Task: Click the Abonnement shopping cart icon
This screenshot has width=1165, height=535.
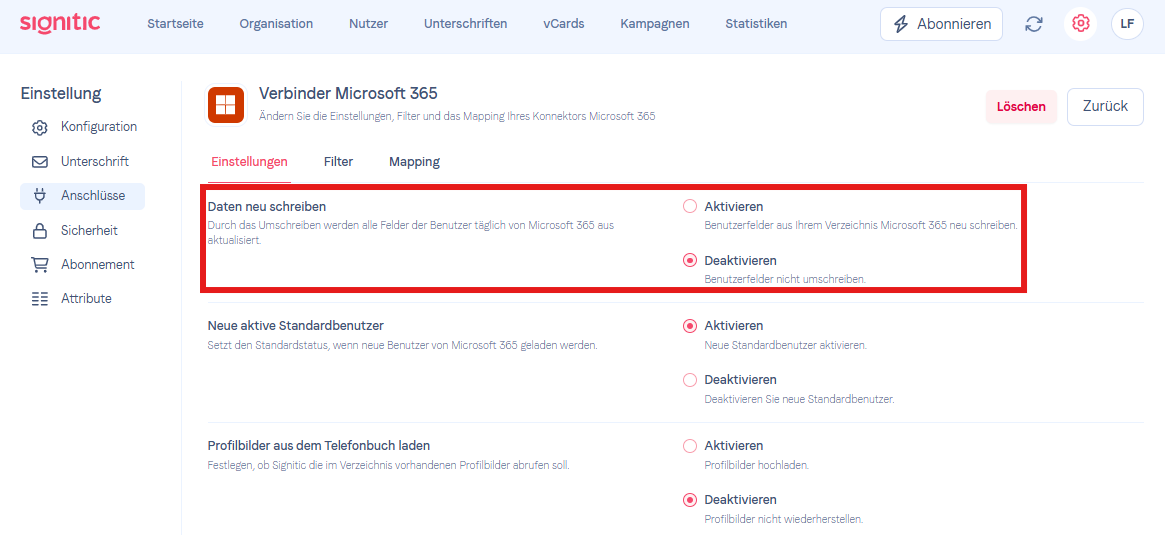Action: 39,265
